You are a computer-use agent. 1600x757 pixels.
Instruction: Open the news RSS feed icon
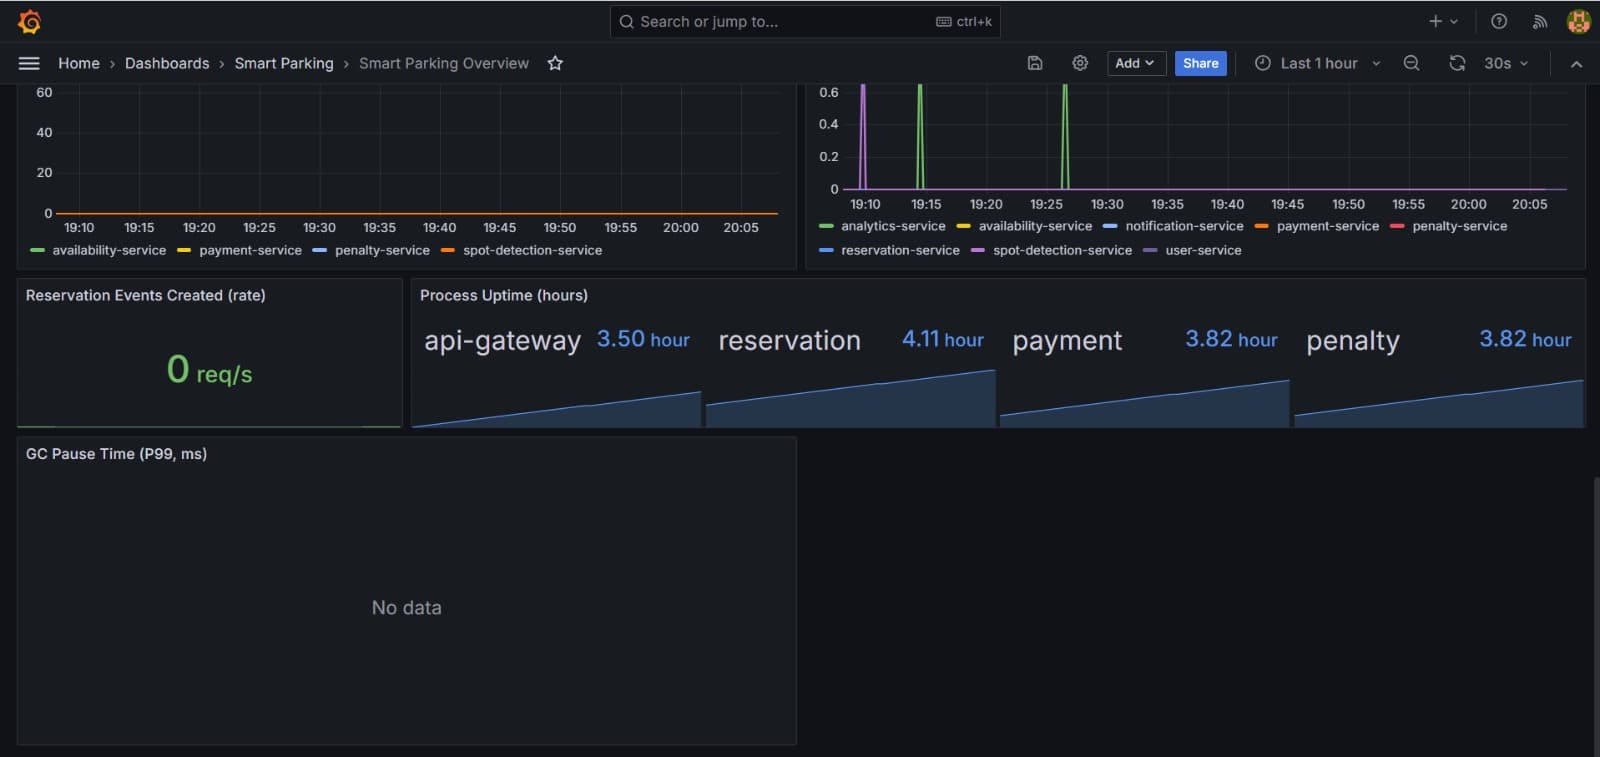1540,21
